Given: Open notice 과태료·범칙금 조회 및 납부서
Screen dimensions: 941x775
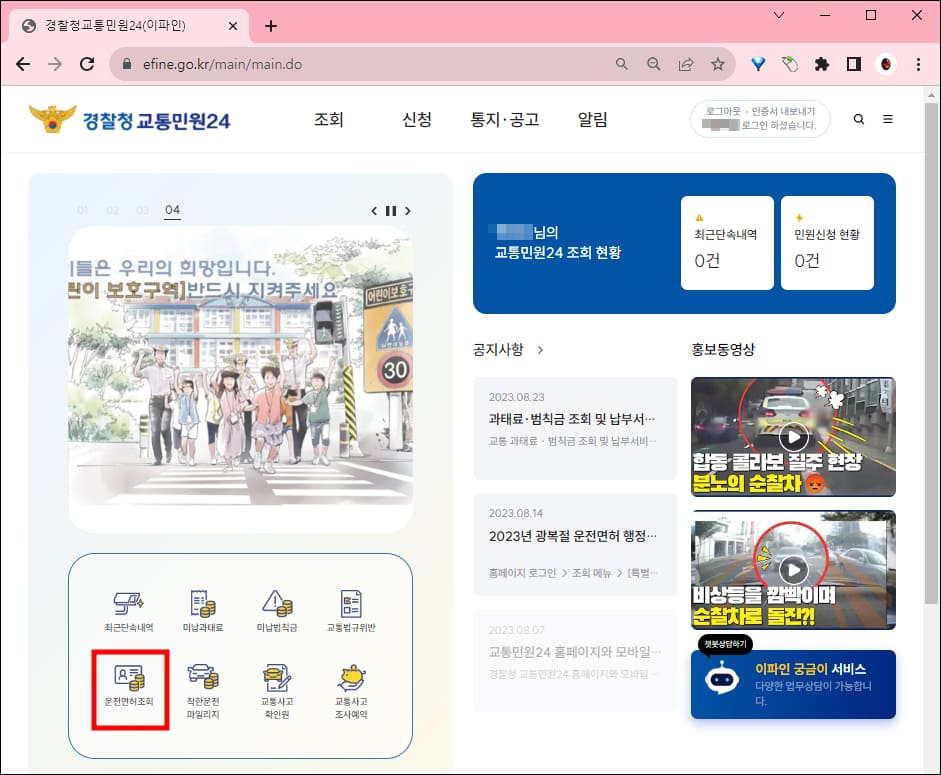Looking at the screenshot, I should click(x=576, y=428).
